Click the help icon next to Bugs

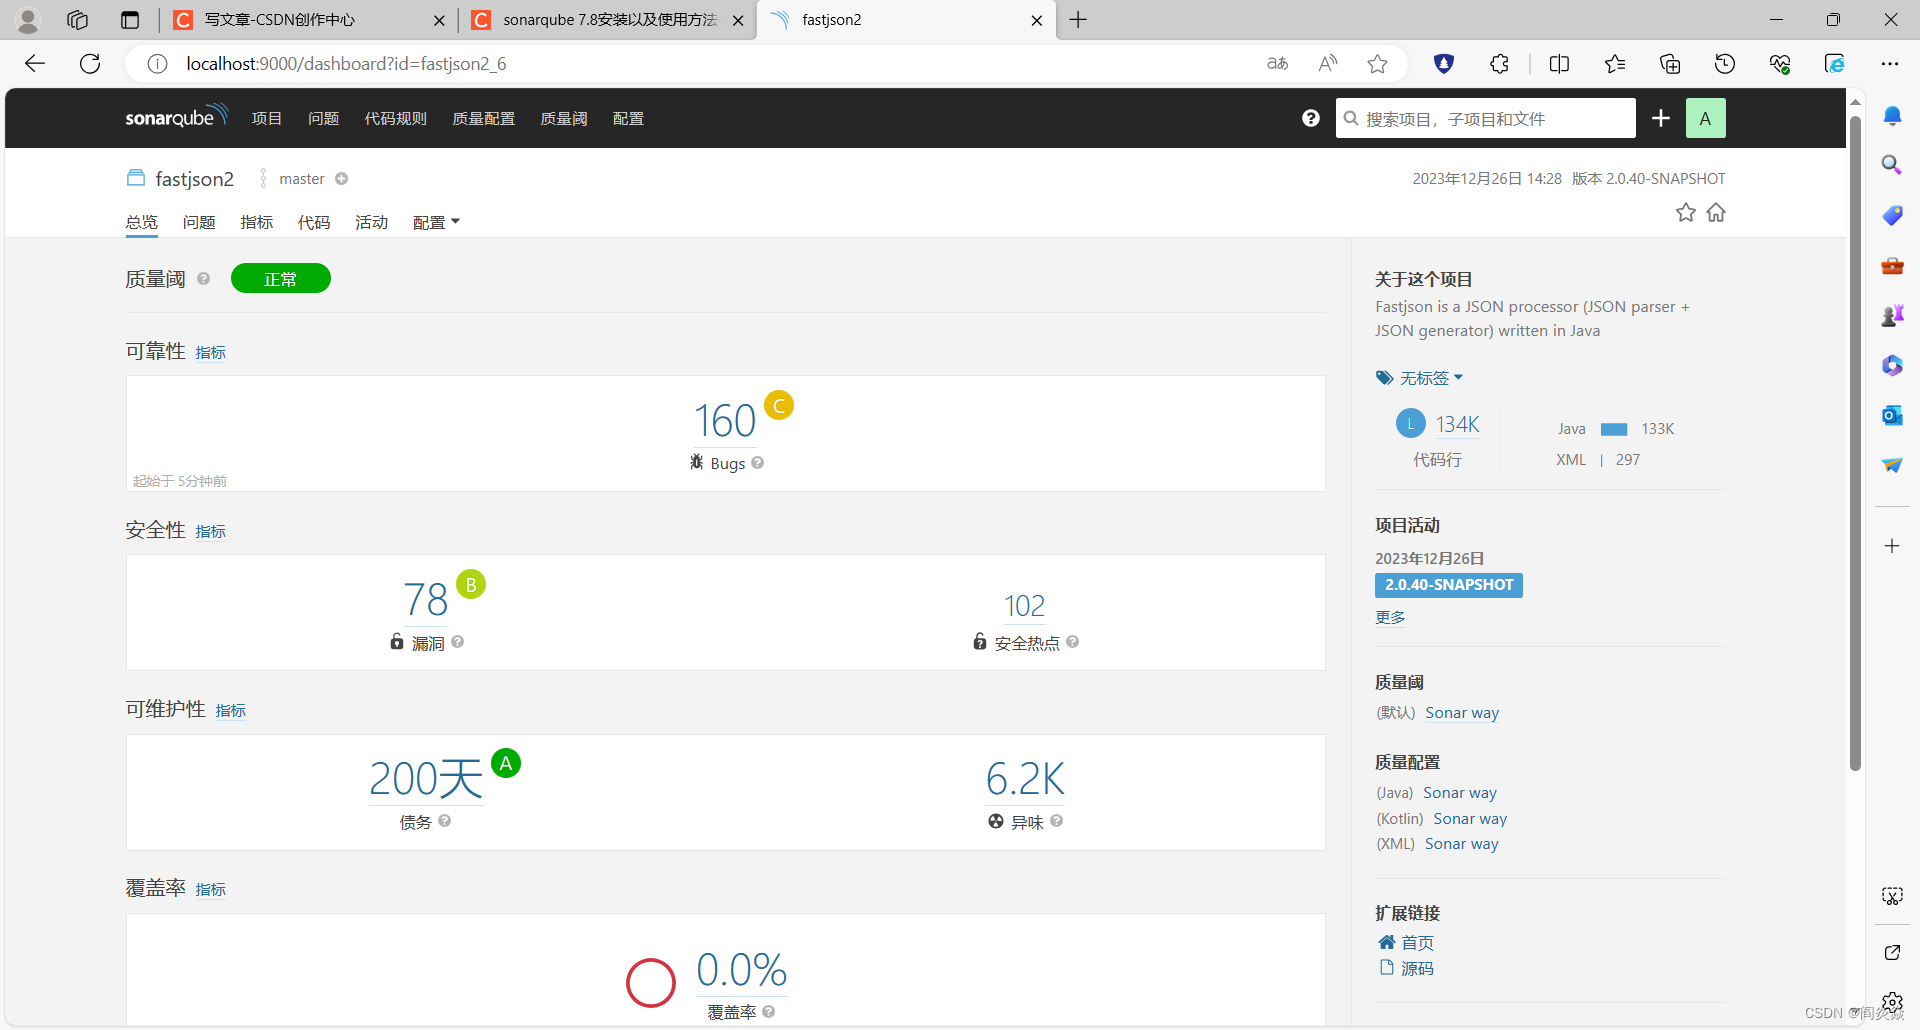pyautogui.click(x=757, y=463)
